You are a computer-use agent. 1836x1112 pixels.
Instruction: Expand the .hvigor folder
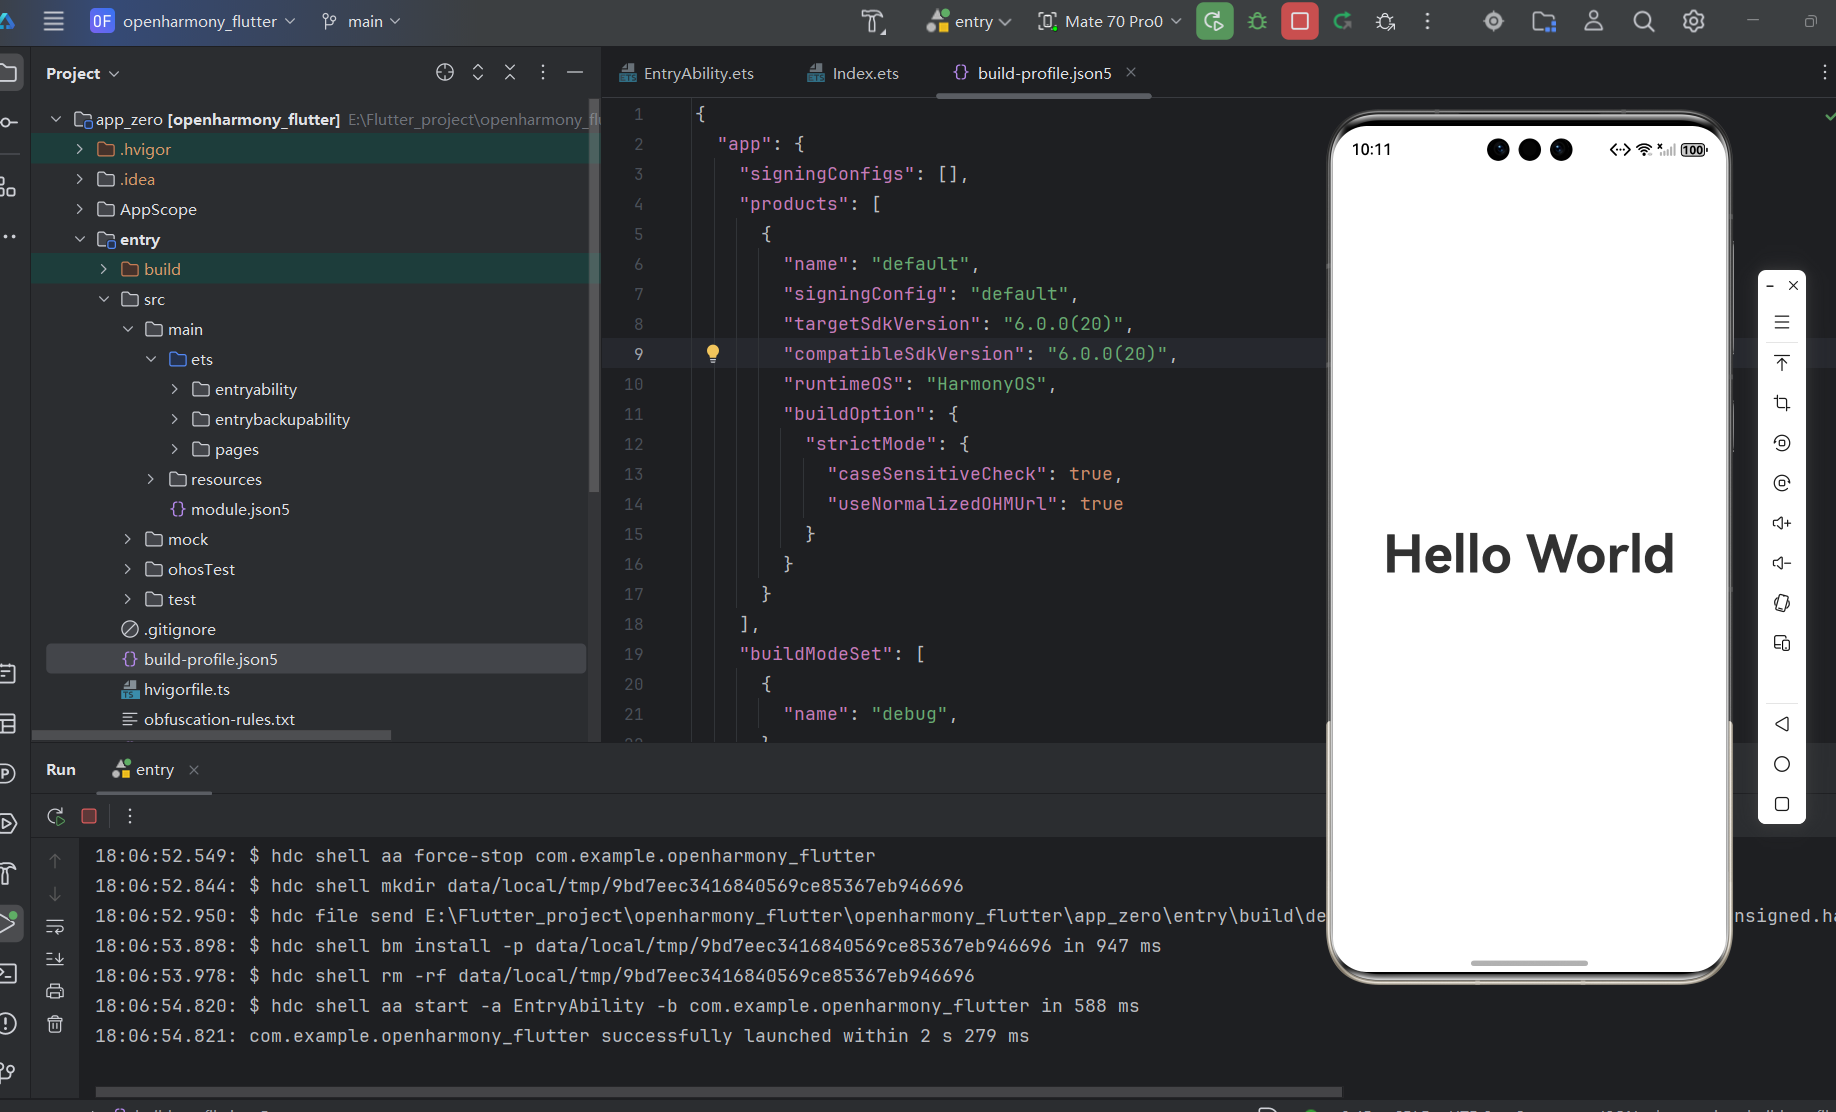[80, 149]
